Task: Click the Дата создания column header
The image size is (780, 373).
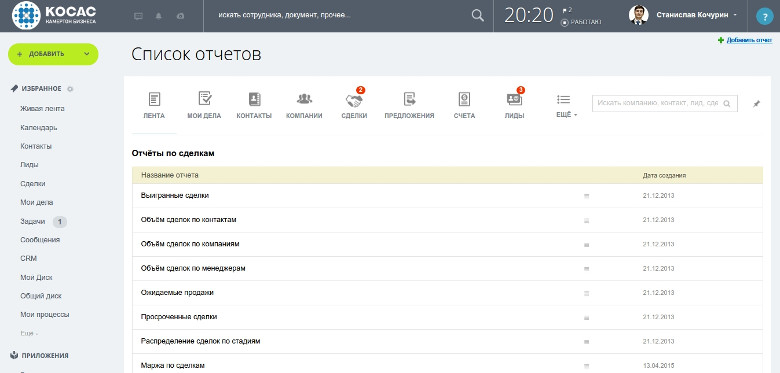Action: (x=665, y=176)
